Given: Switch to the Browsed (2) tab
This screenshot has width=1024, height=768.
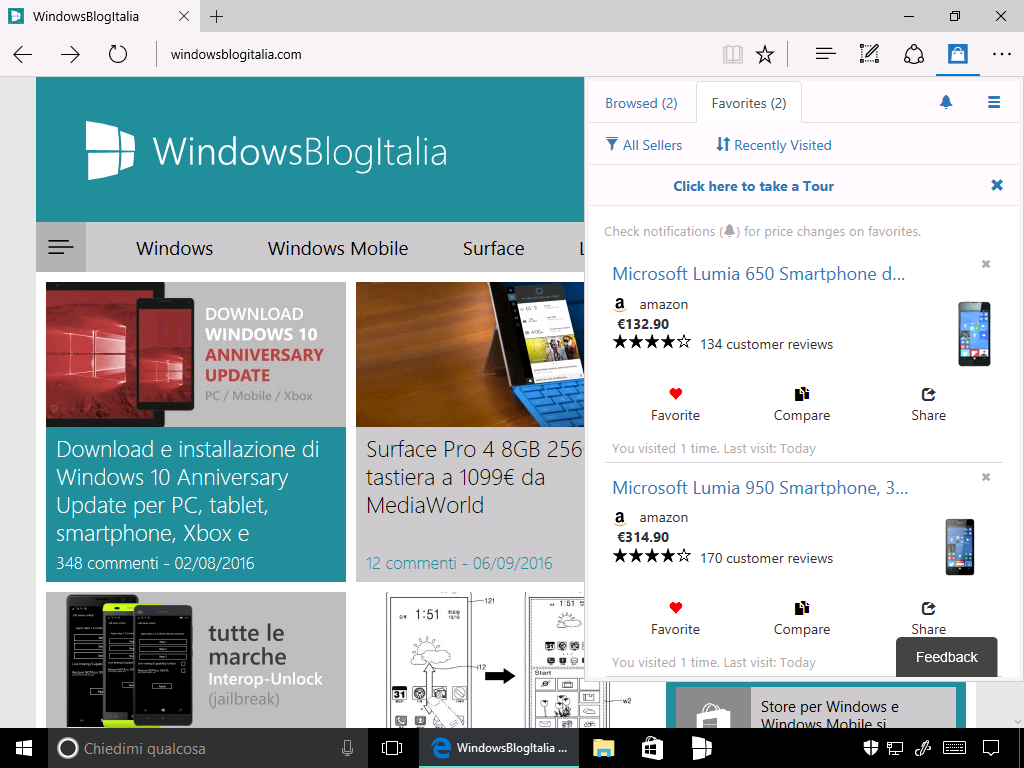Looking at the screenshot, I should tap(641, 103).
